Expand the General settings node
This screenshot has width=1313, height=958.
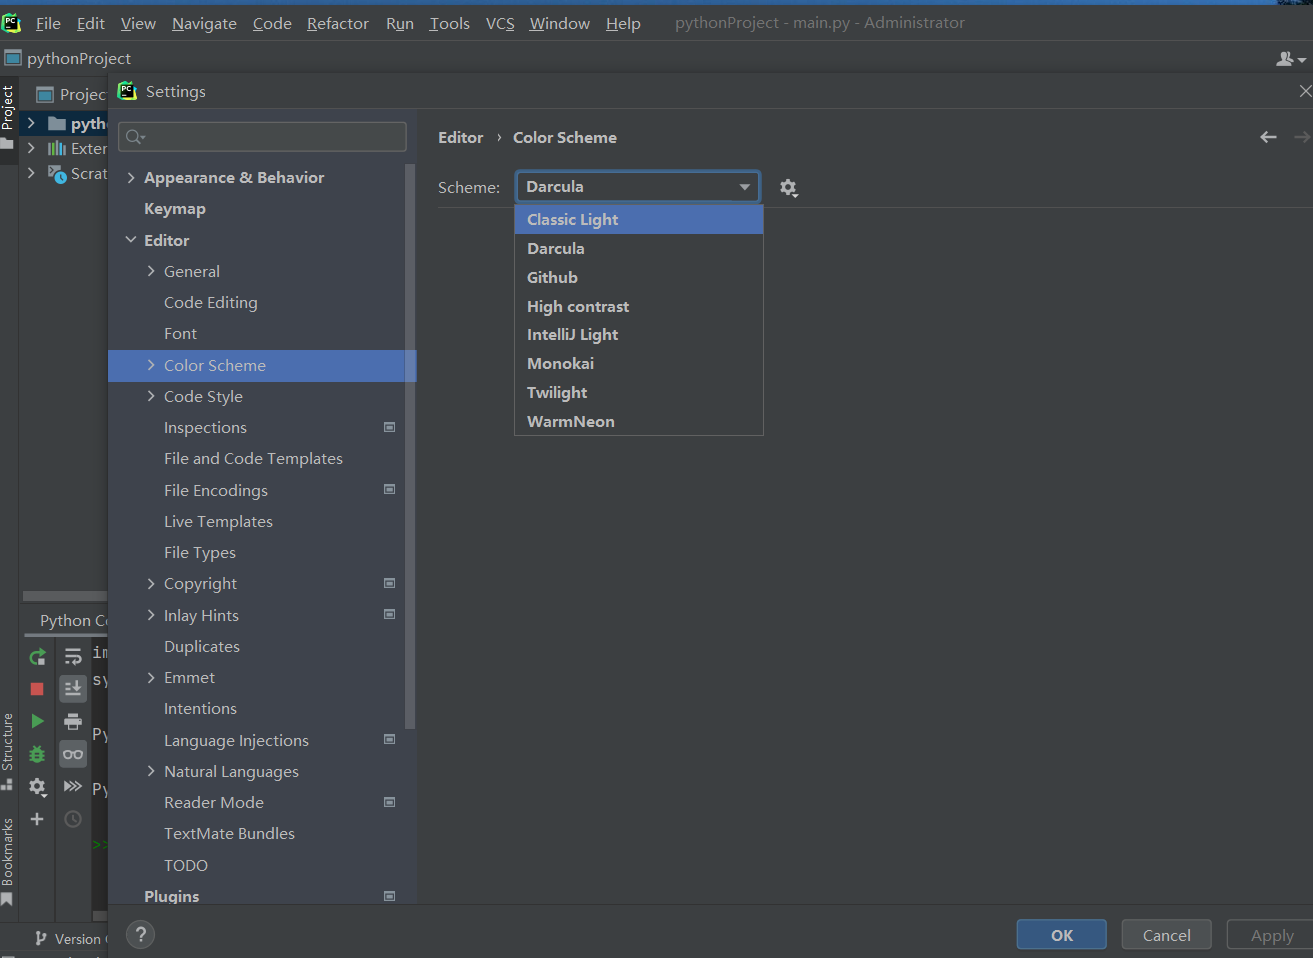[x=151, y=271]
